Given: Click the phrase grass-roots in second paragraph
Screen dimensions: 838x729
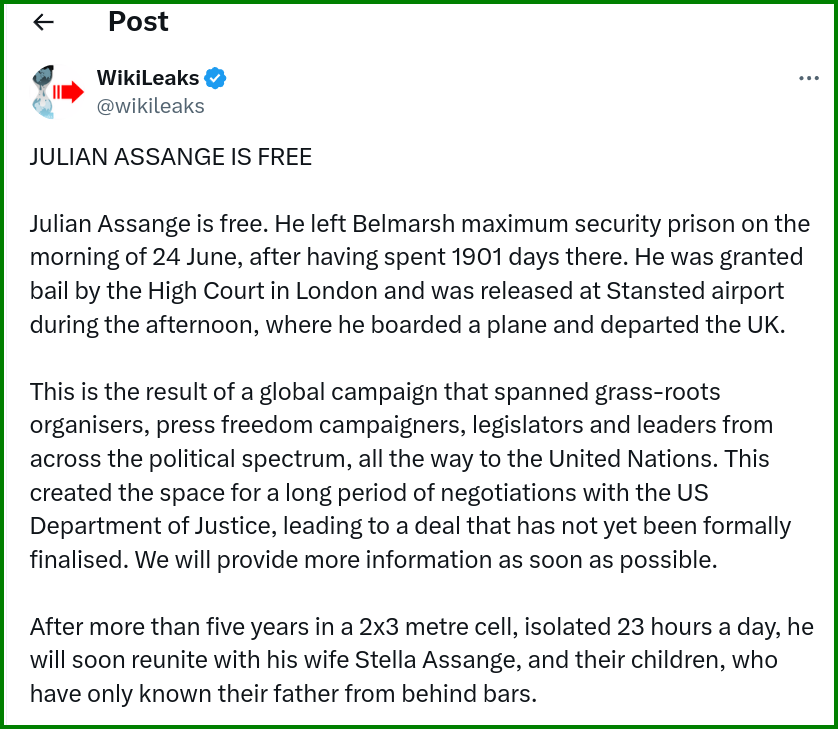Looking at the screenshot, I should [657, 392].
